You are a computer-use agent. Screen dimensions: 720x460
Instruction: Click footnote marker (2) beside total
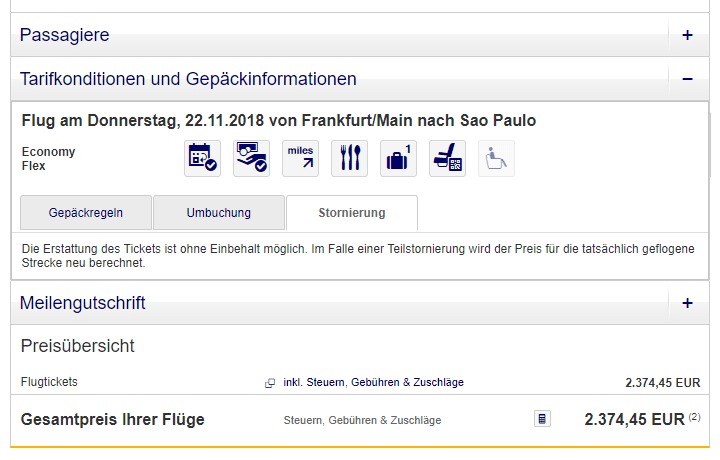pyautogui.click(x=694, y=417)
